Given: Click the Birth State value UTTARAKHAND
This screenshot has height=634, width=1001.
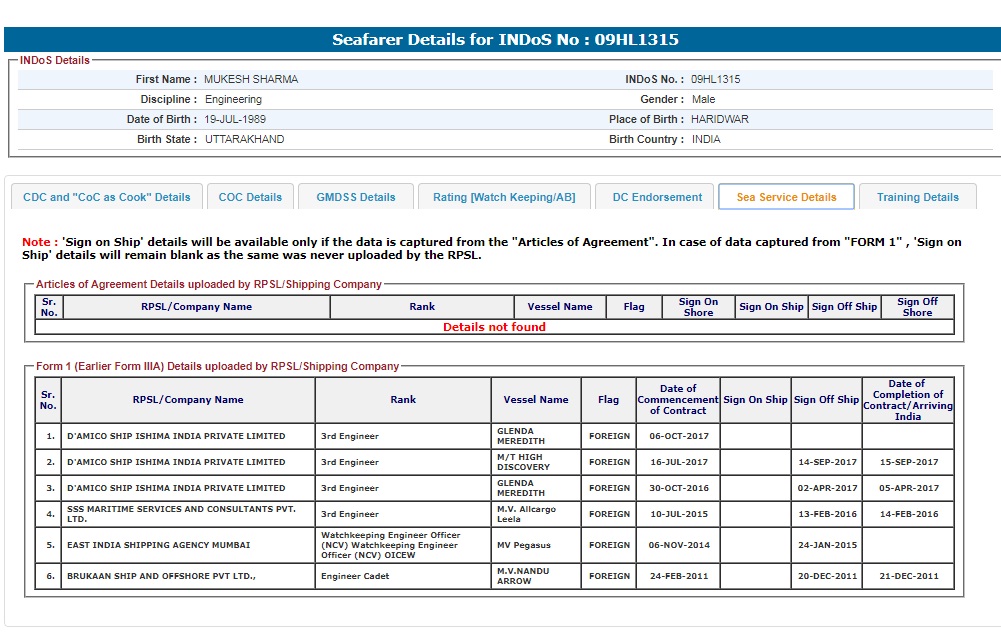Looking at the screenshot, I should click(x=244, y=139).
